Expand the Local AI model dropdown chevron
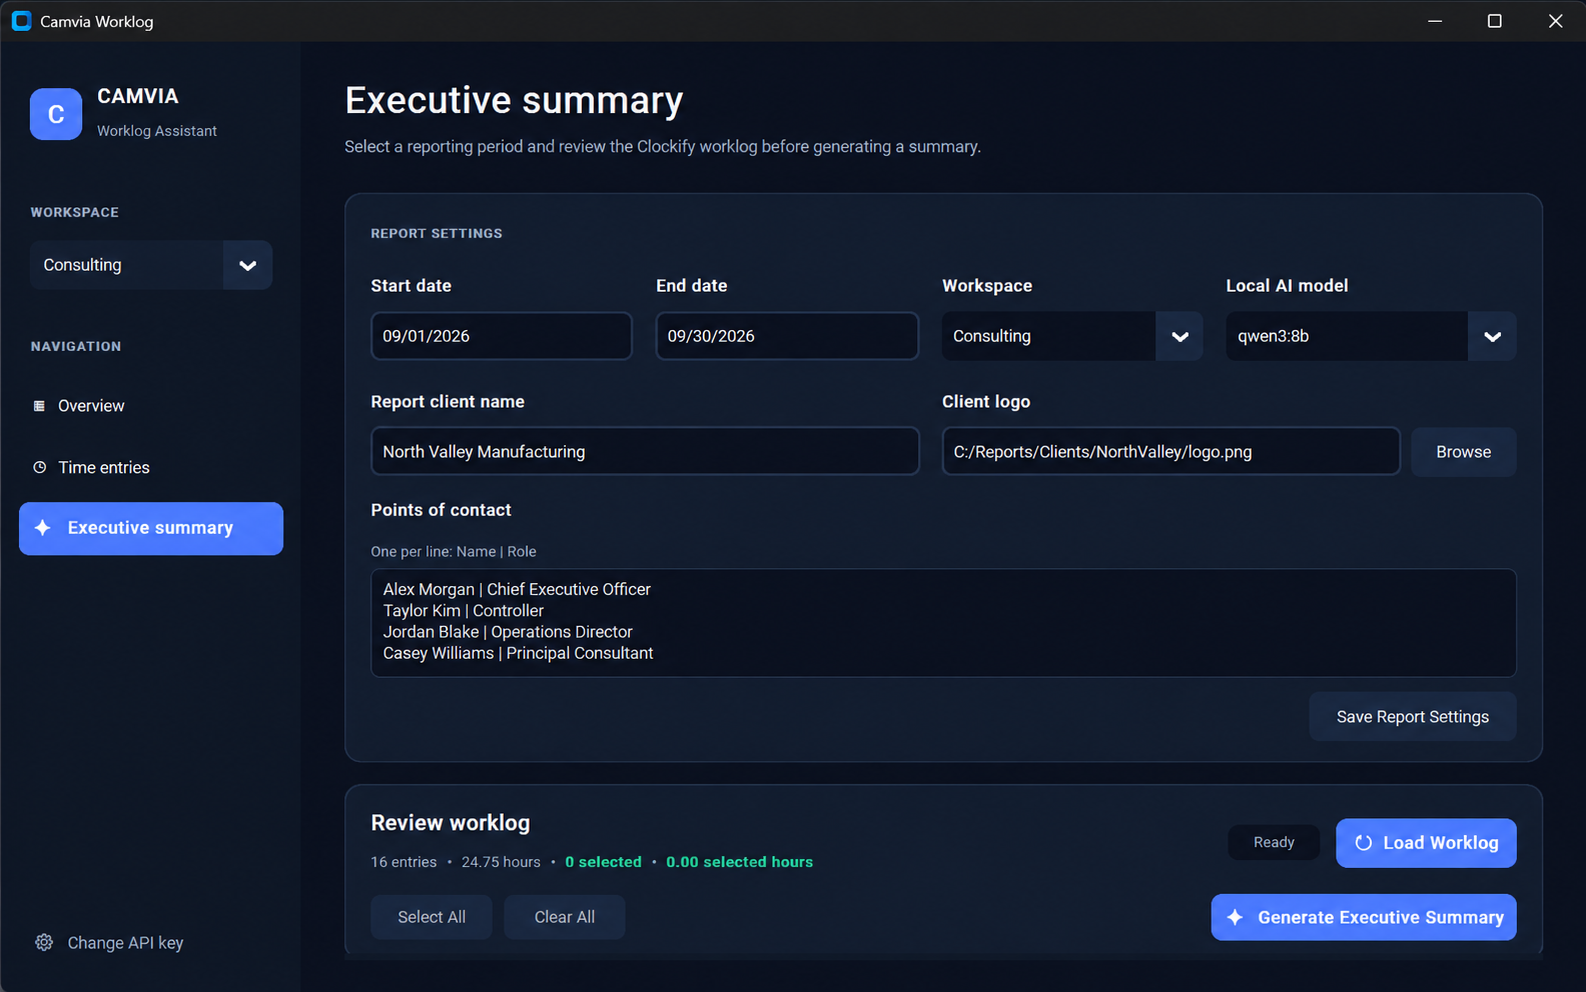 point(1492,336)
